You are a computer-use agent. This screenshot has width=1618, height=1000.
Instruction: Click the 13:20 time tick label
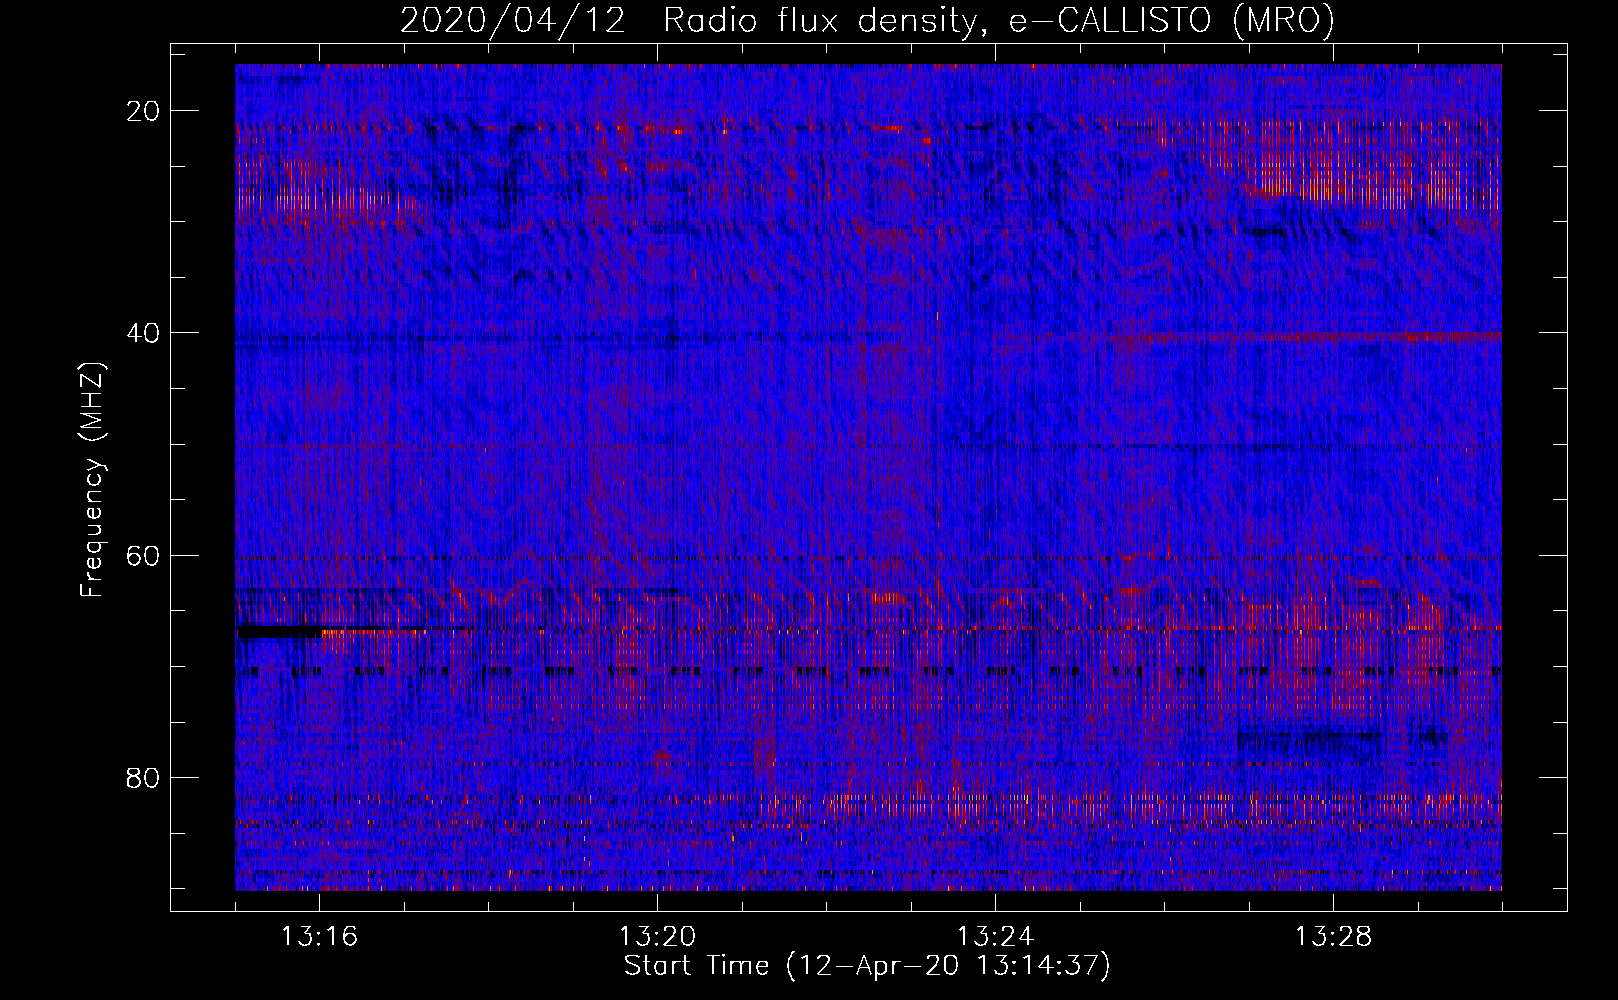658,937
